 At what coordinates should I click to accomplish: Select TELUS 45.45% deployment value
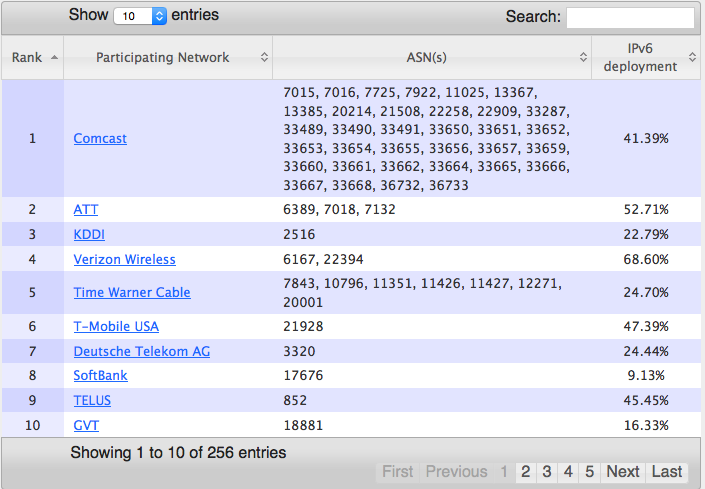point(646,400)
